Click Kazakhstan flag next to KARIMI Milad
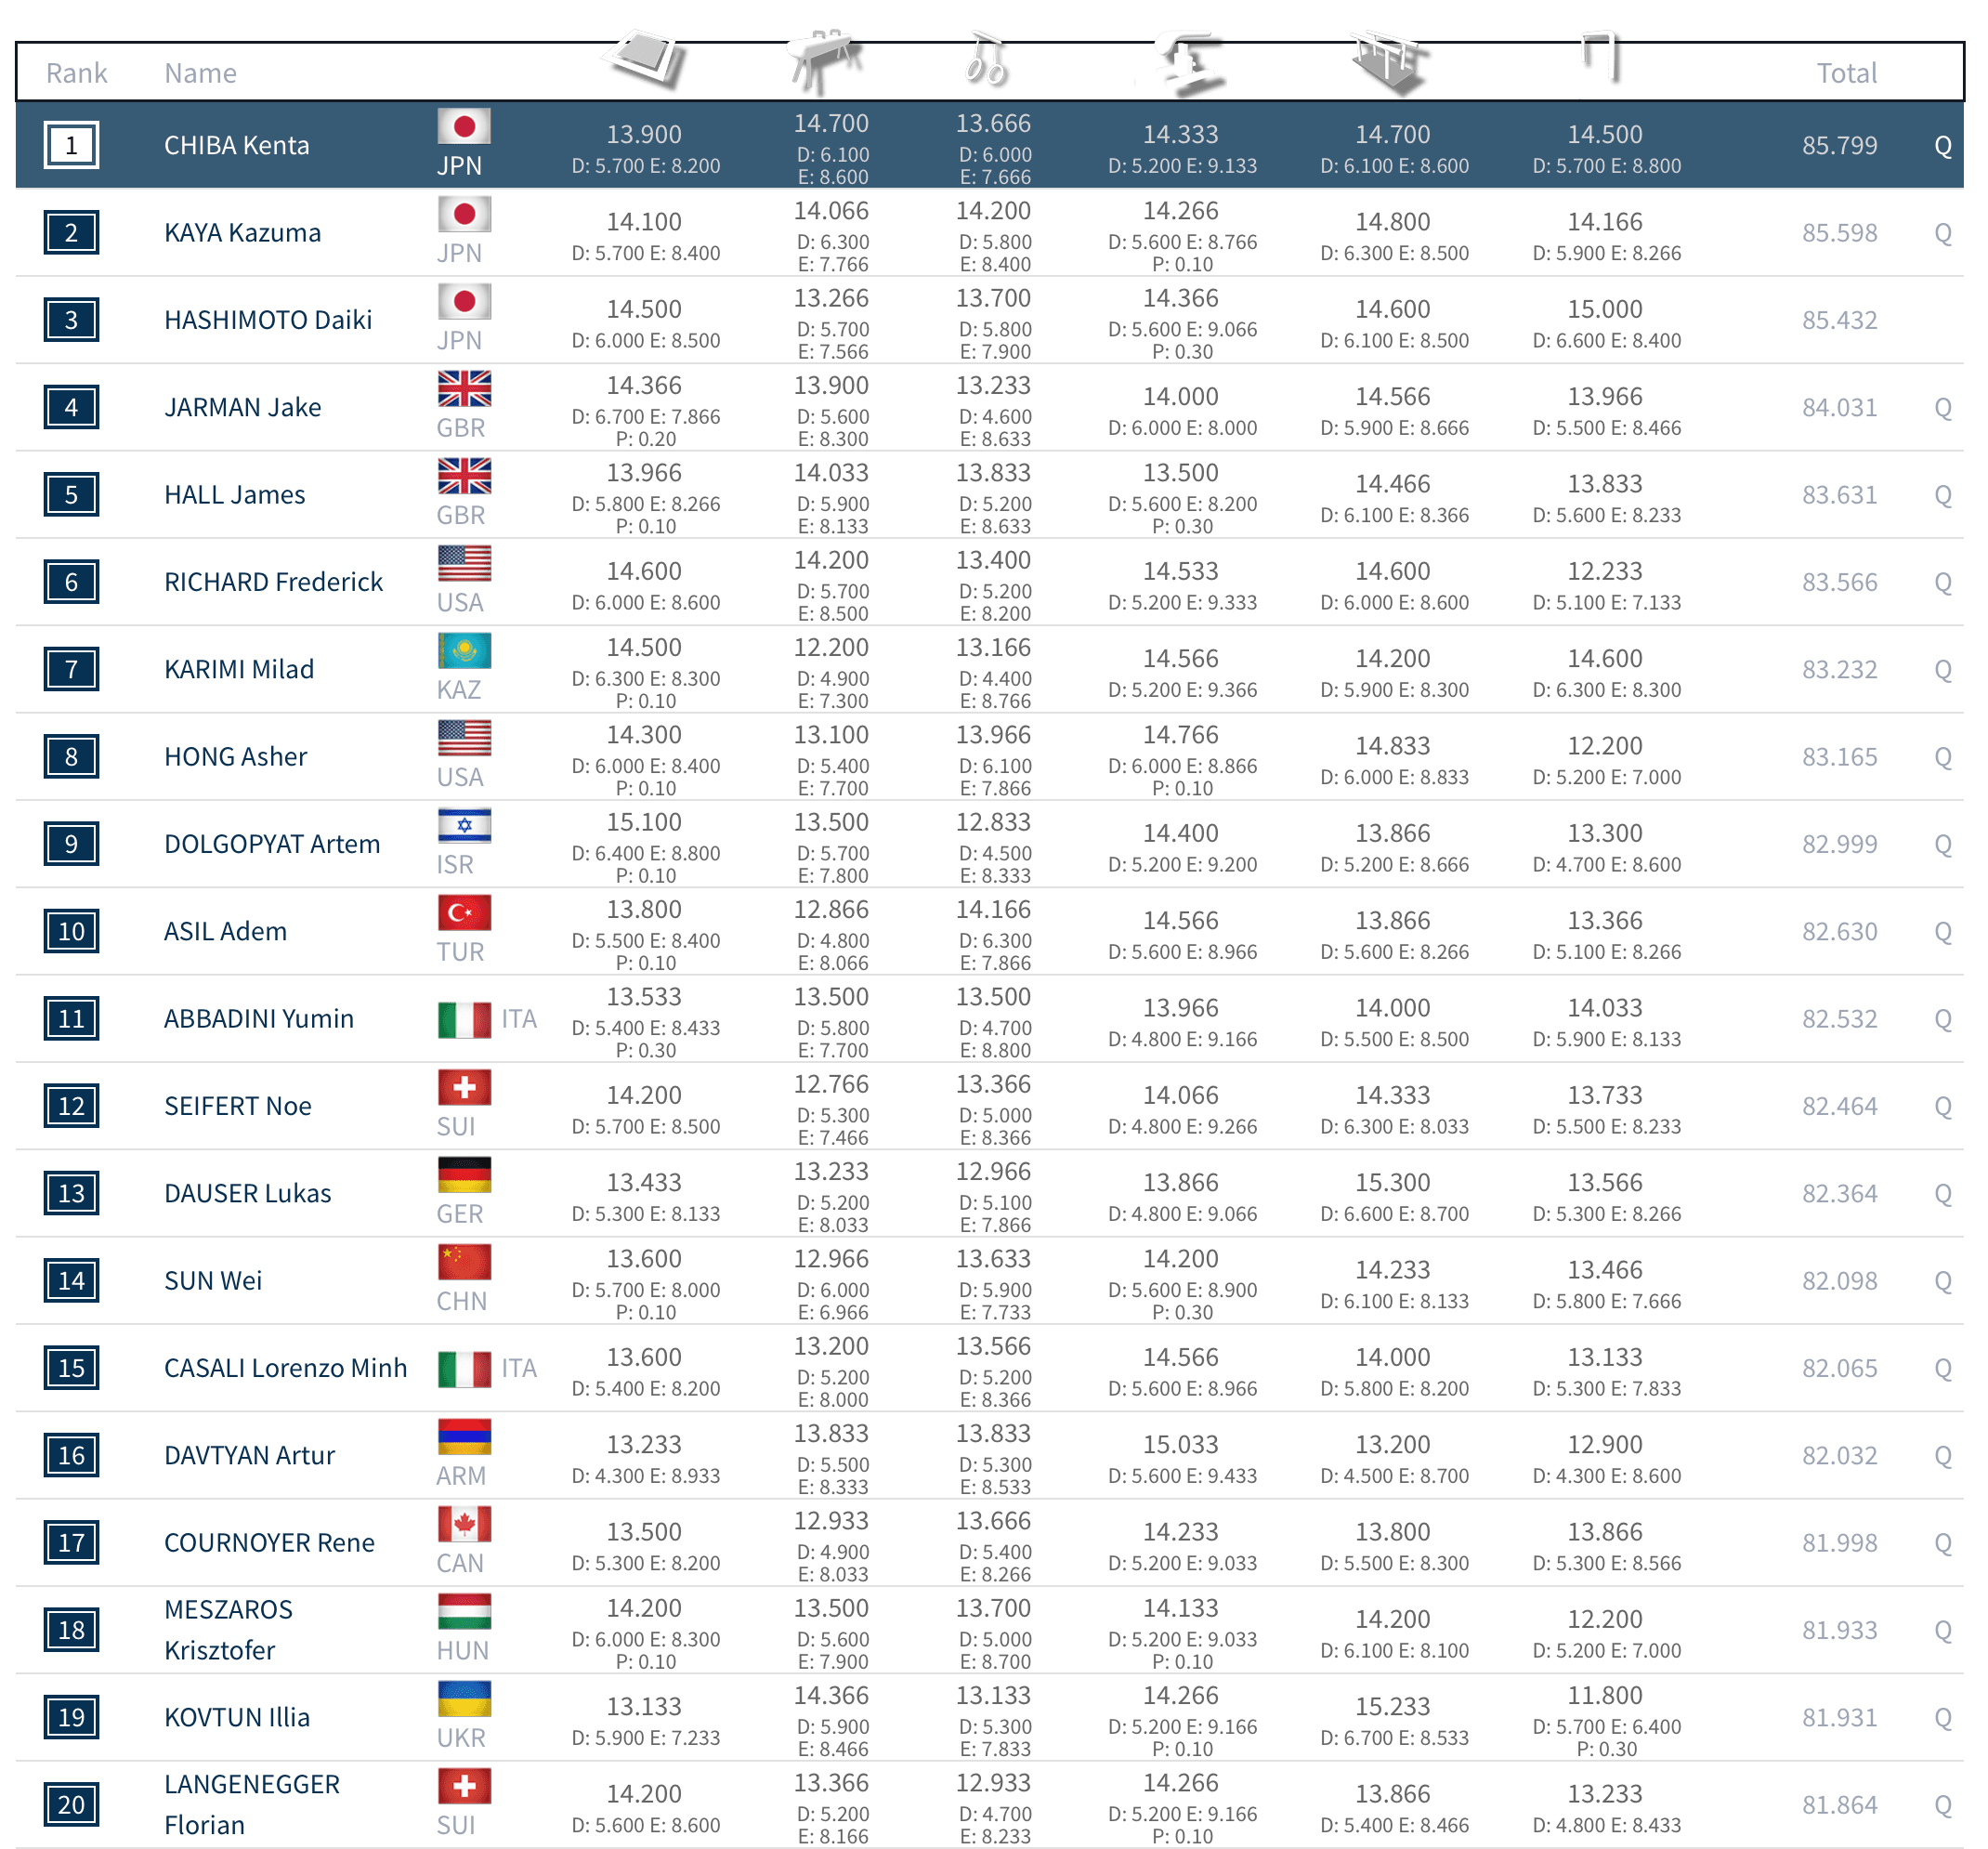This screenshot has width=1988, height=1849. pyautogui.click(x=464, y=651)
